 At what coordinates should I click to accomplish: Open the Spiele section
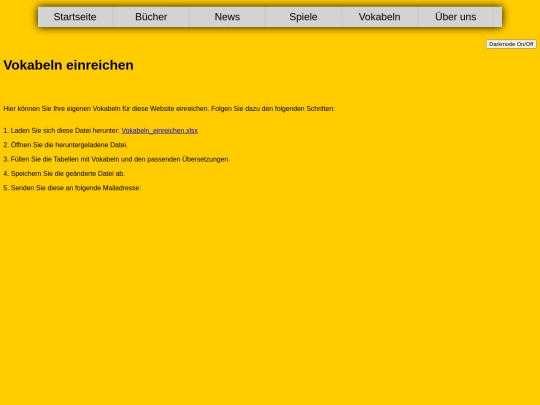(303, 17)
